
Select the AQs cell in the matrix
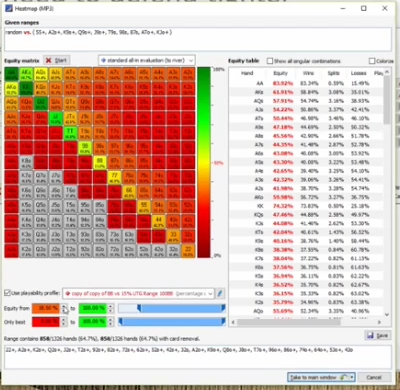[x=41, y=75]
